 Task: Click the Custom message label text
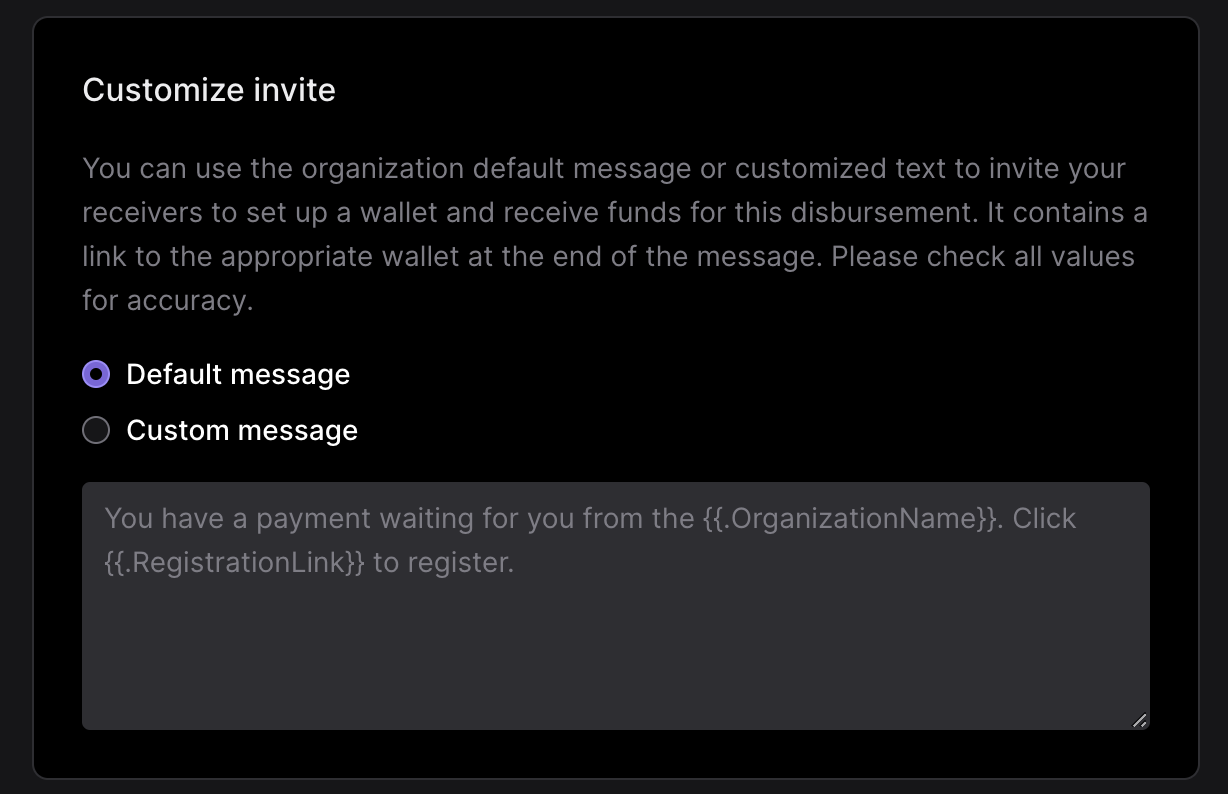click(241, 430)
